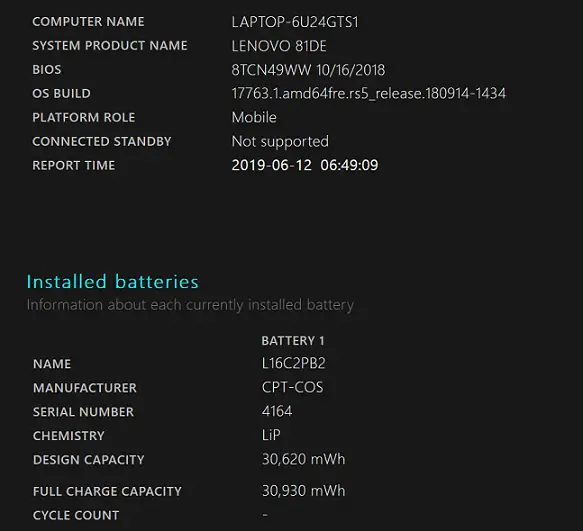Click the REPORT TIME label
The image size is (583, 531).
pyautogui.click(x=74, y=165)
